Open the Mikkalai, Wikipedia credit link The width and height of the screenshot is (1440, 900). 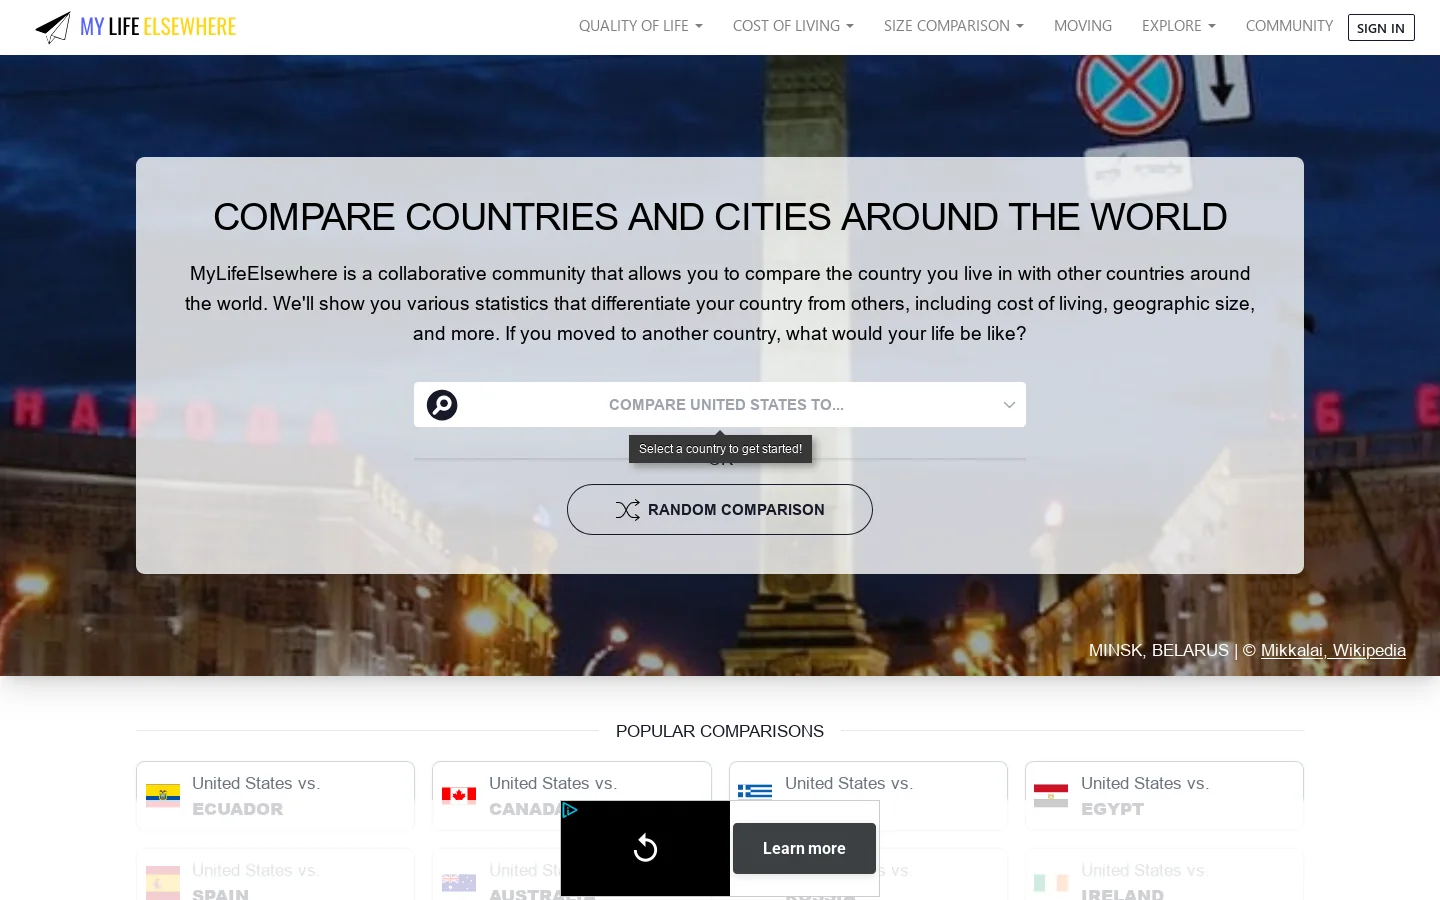(x=1333, y=650)
